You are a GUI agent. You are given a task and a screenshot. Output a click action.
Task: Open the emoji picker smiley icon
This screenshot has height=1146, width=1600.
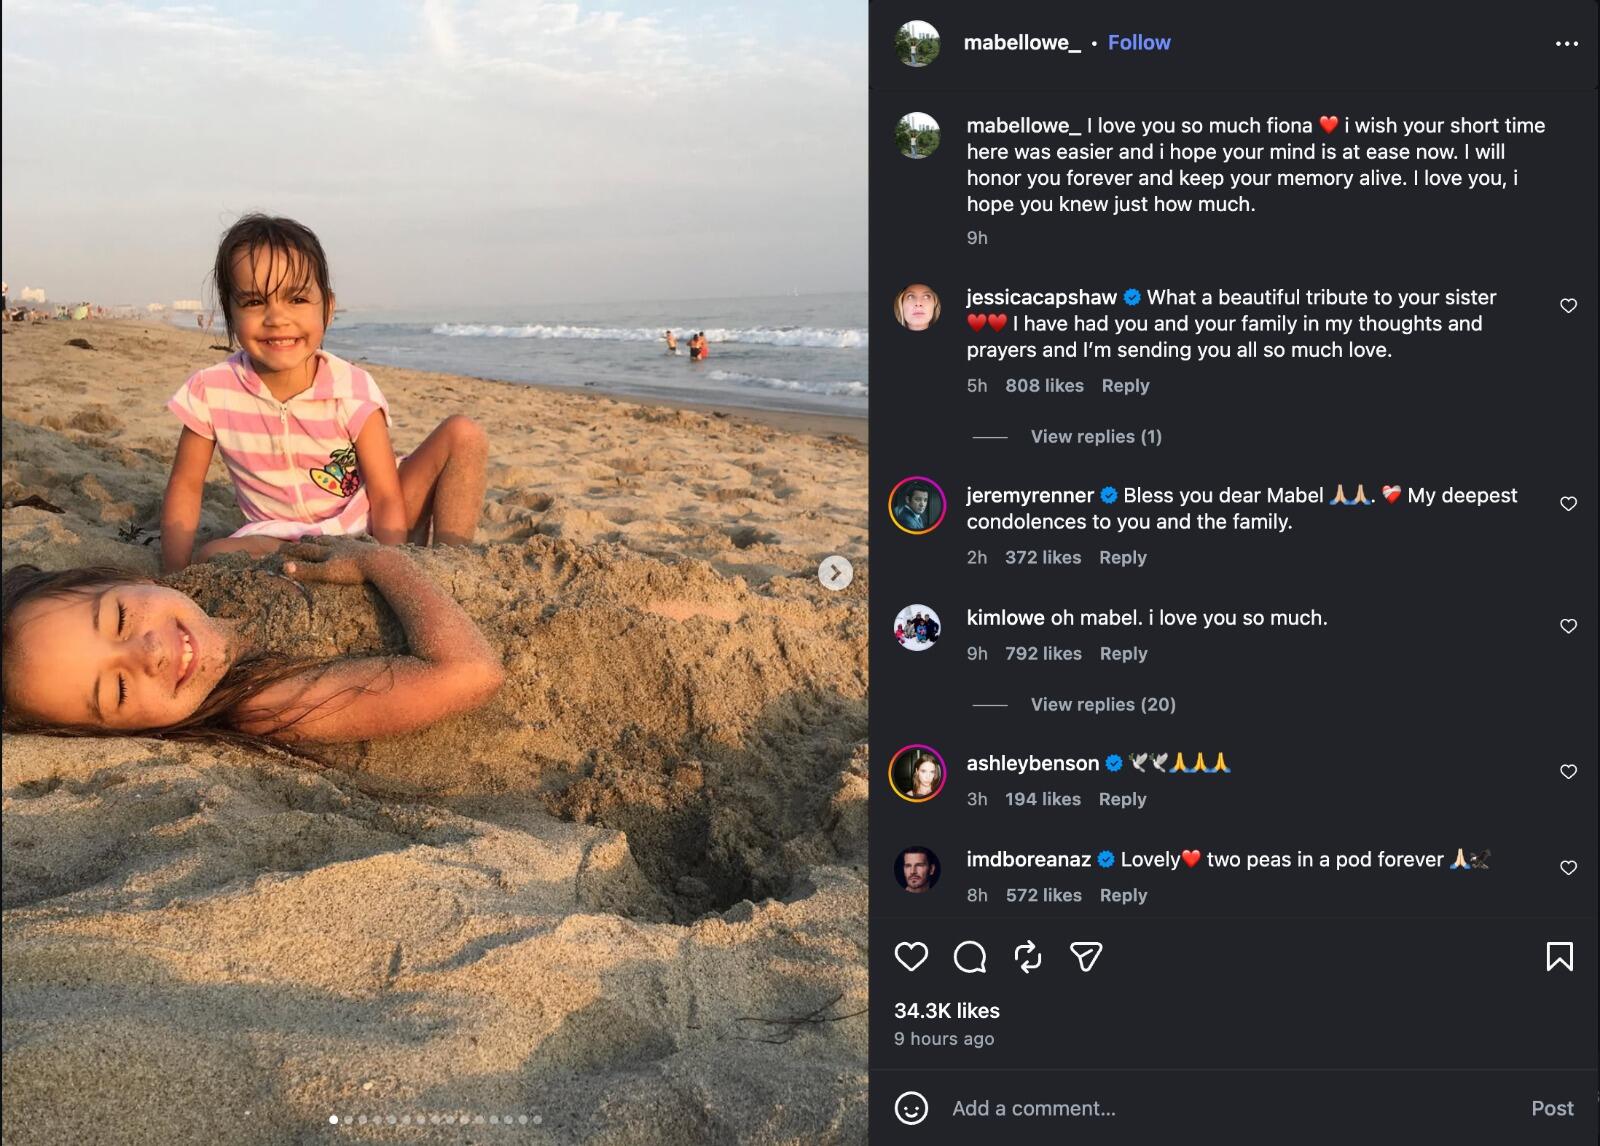coord(911,1108)
